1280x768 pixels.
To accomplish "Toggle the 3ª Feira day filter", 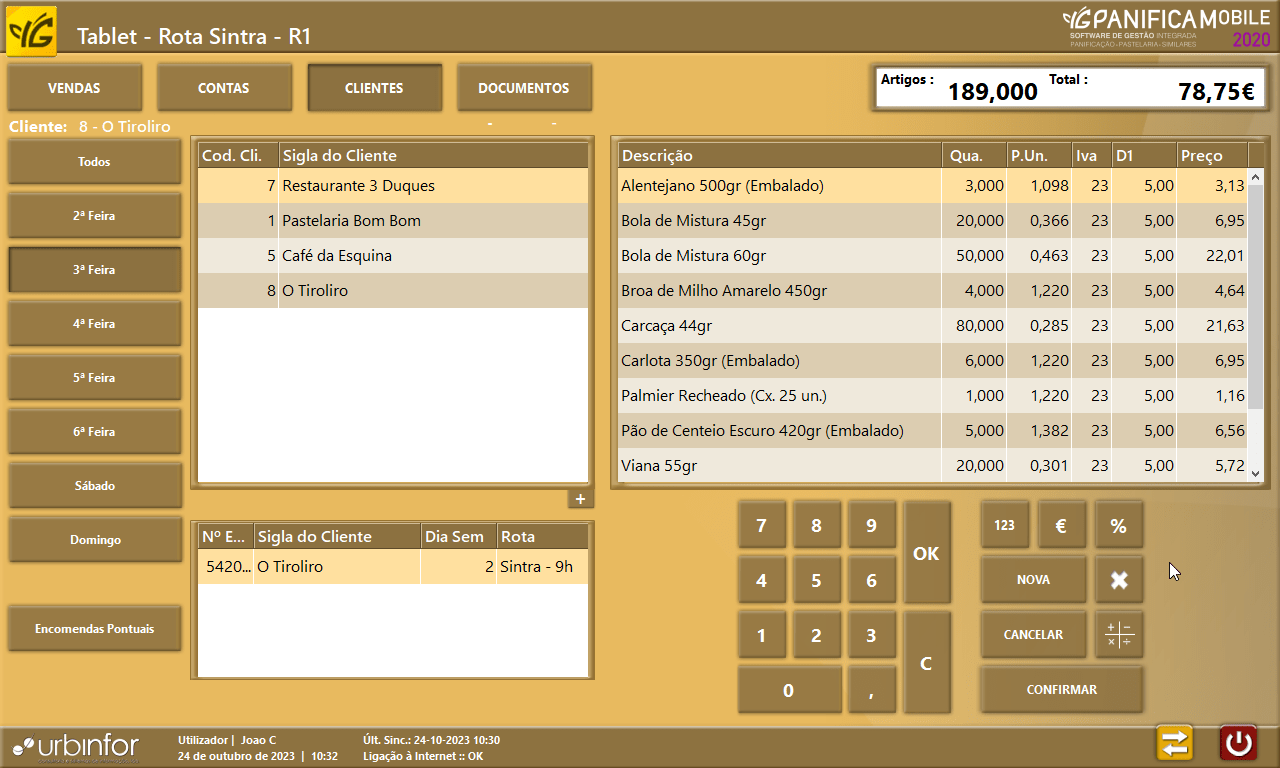I will [95, 270].
